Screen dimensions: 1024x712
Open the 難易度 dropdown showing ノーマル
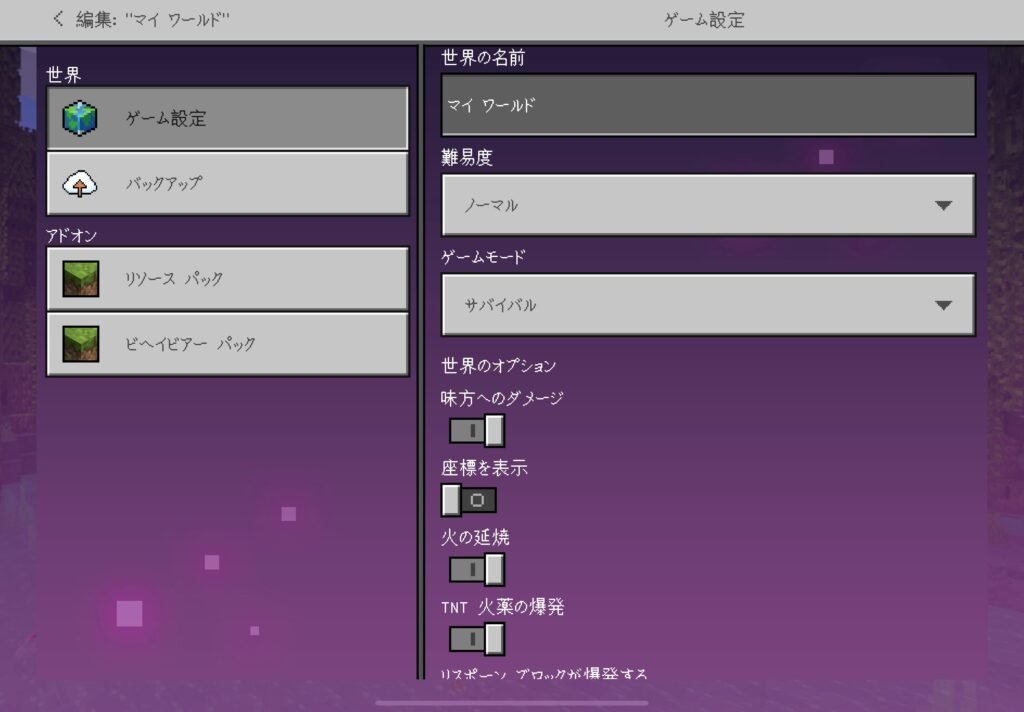709,205
